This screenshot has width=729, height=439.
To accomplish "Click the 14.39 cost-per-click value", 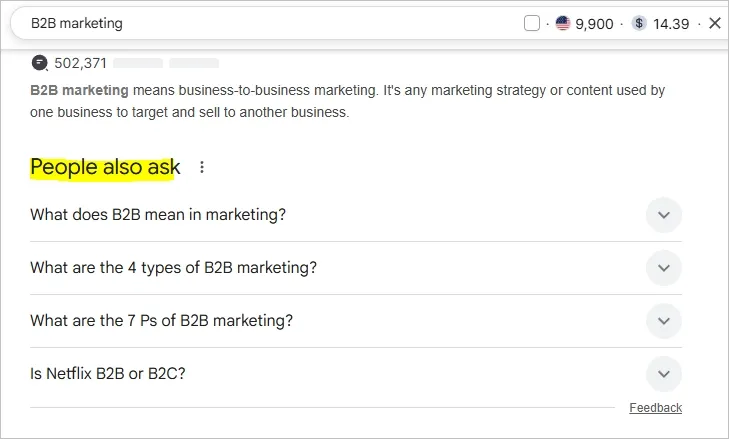I will click(671, 23).
